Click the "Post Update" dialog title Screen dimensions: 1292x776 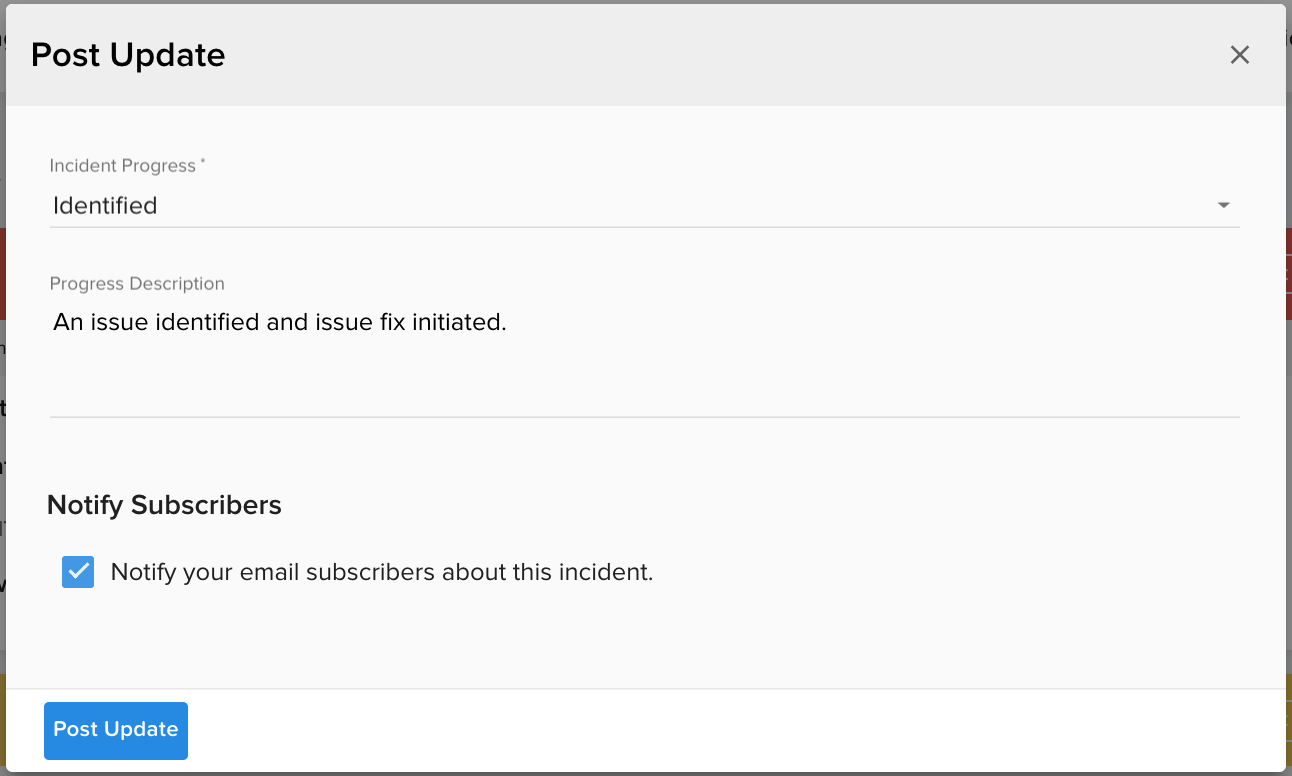tap(128, 55)
